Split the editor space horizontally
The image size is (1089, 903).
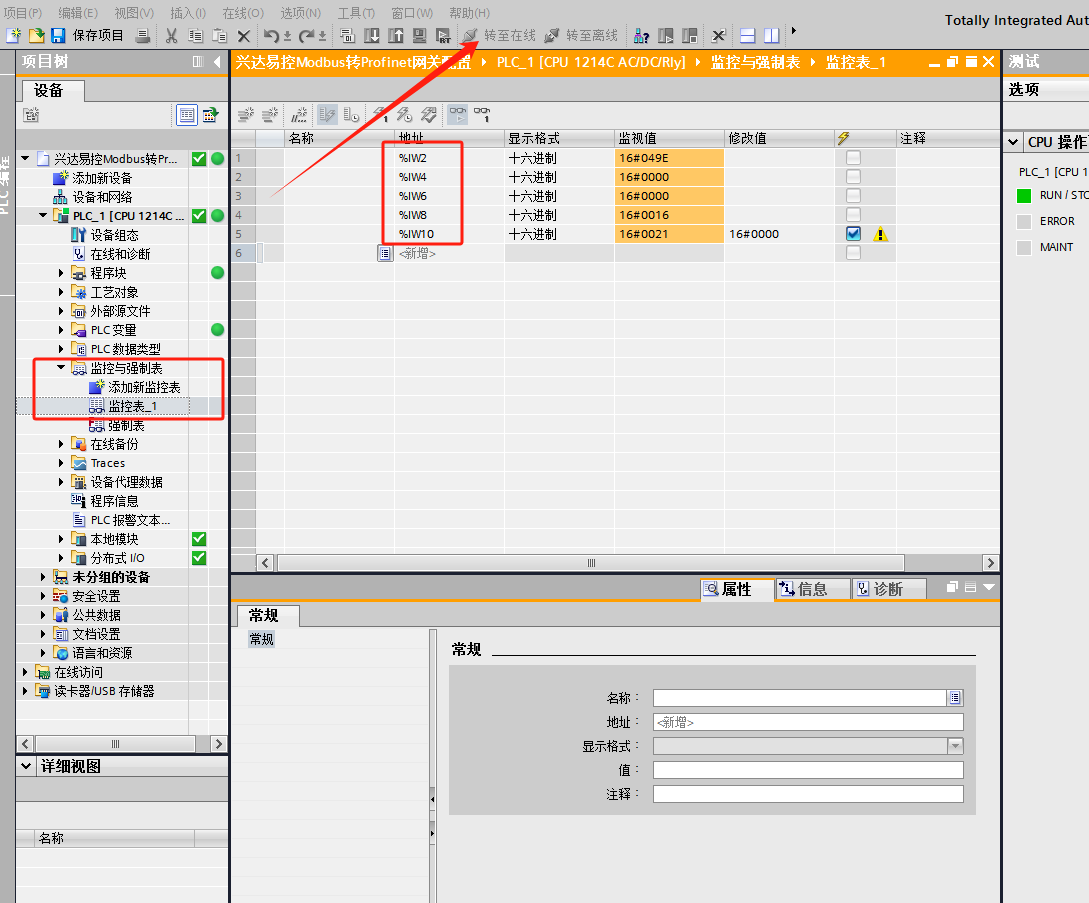click(747, 35)
